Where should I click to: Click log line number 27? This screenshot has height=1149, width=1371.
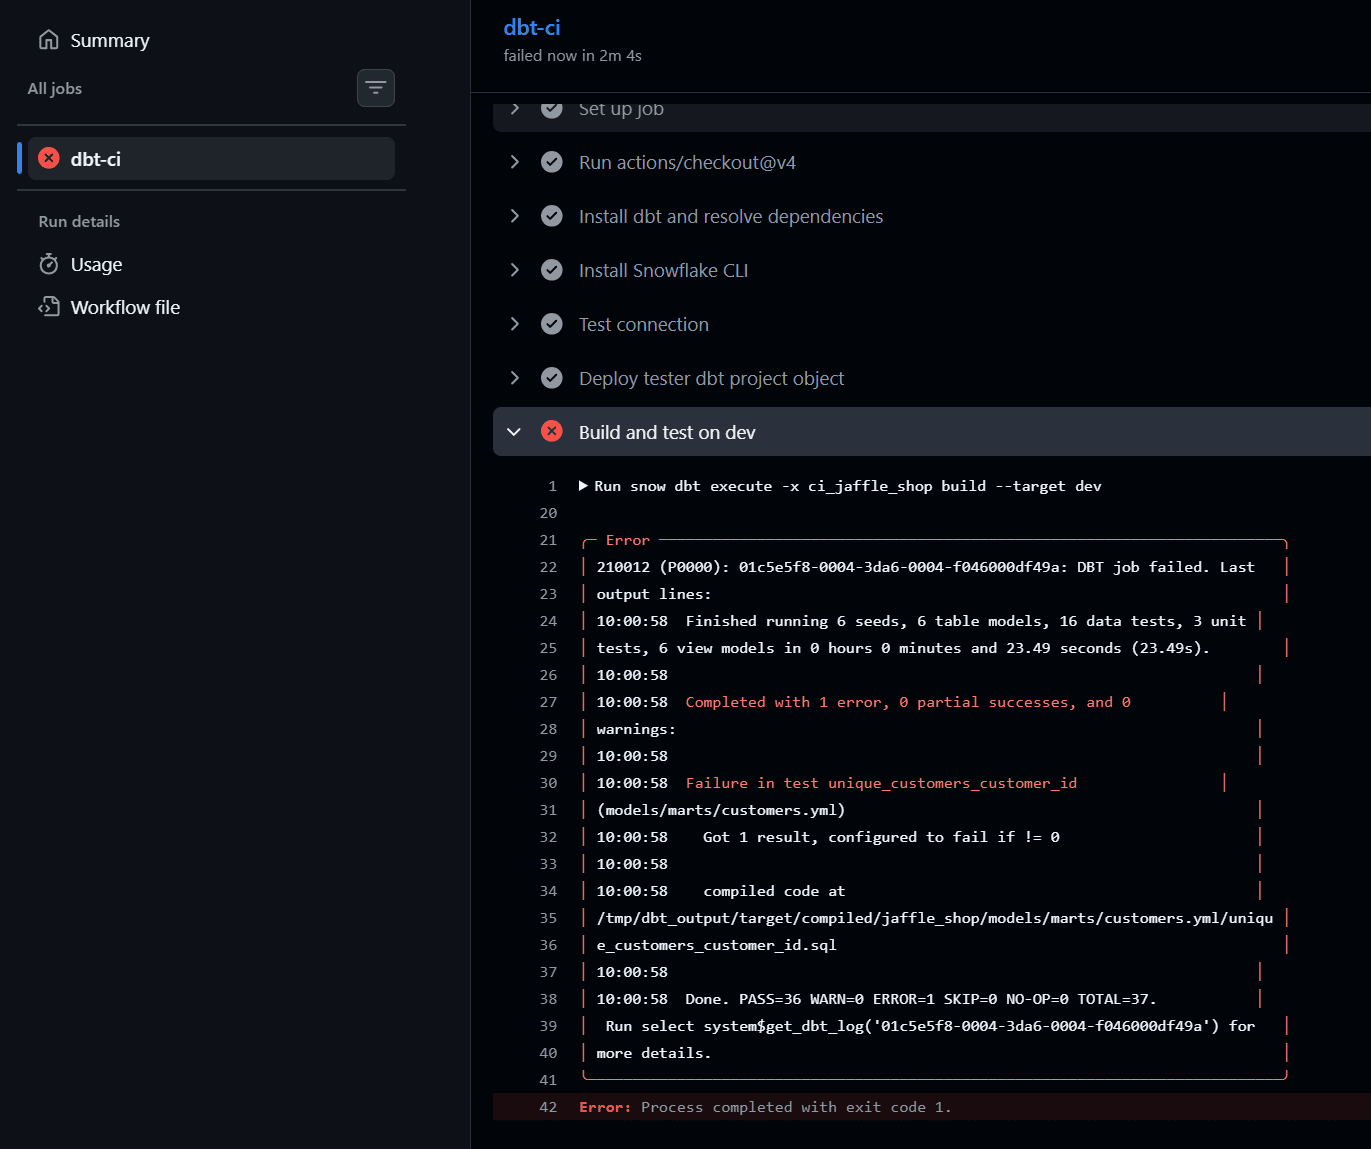click(x=548, y=702)
